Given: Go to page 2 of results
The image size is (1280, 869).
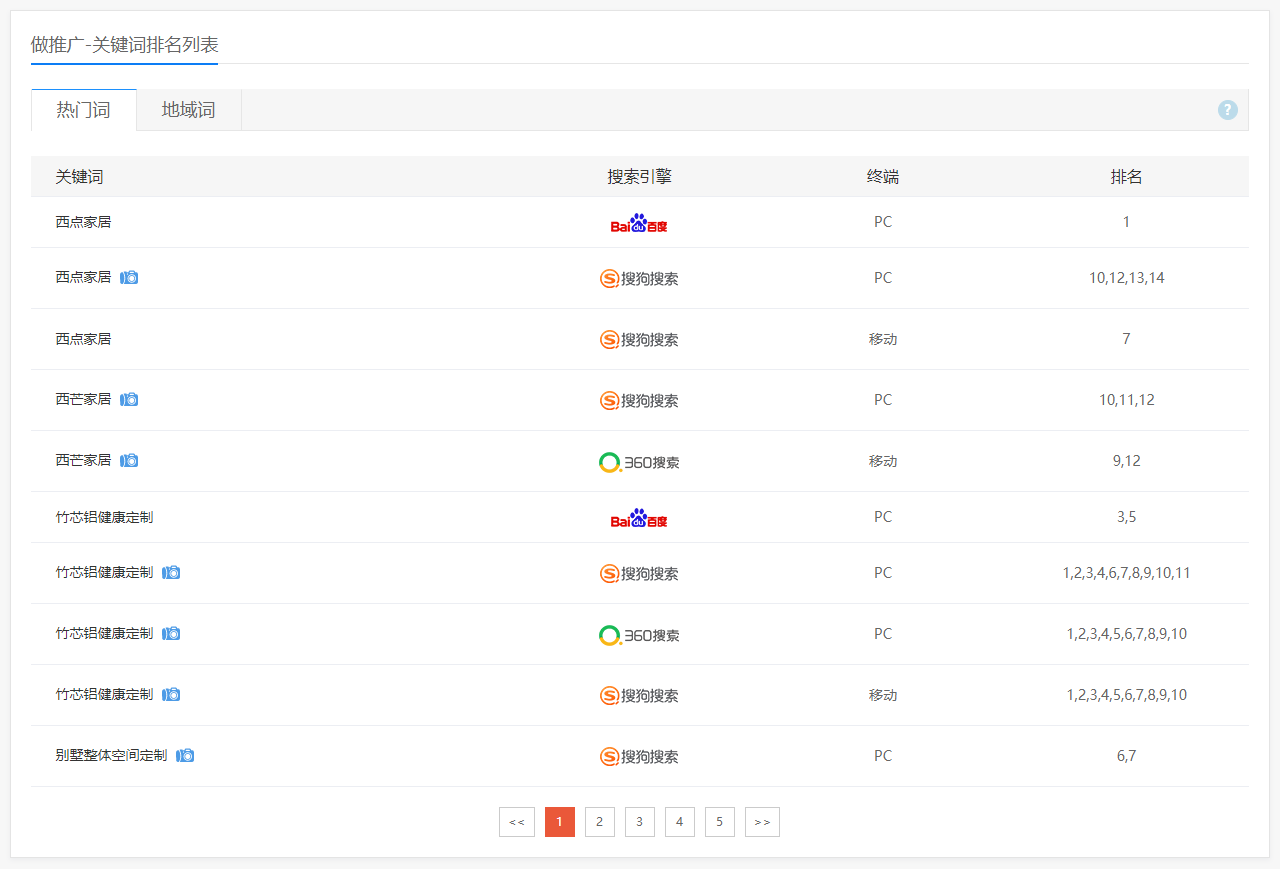Looking at the screenshot, I should click(x=599, y=822).
